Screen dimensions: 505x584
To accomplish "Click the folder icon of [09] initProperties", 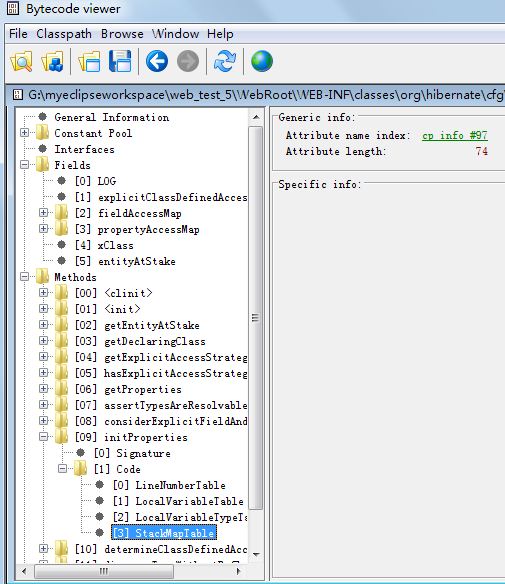I will click(61, 437).
